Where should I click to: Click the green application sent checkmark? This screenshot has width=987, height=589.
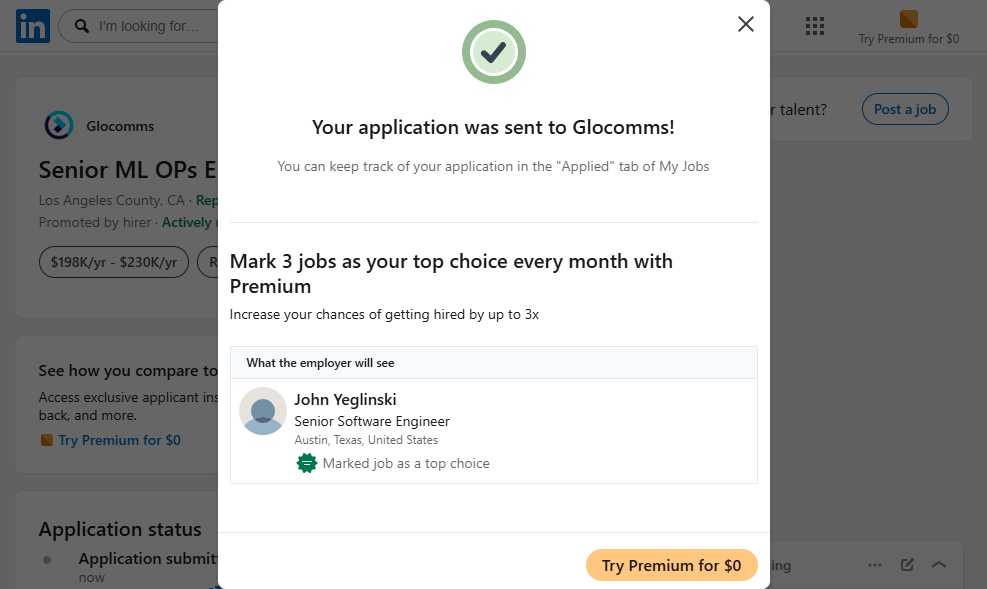[493, 52]
